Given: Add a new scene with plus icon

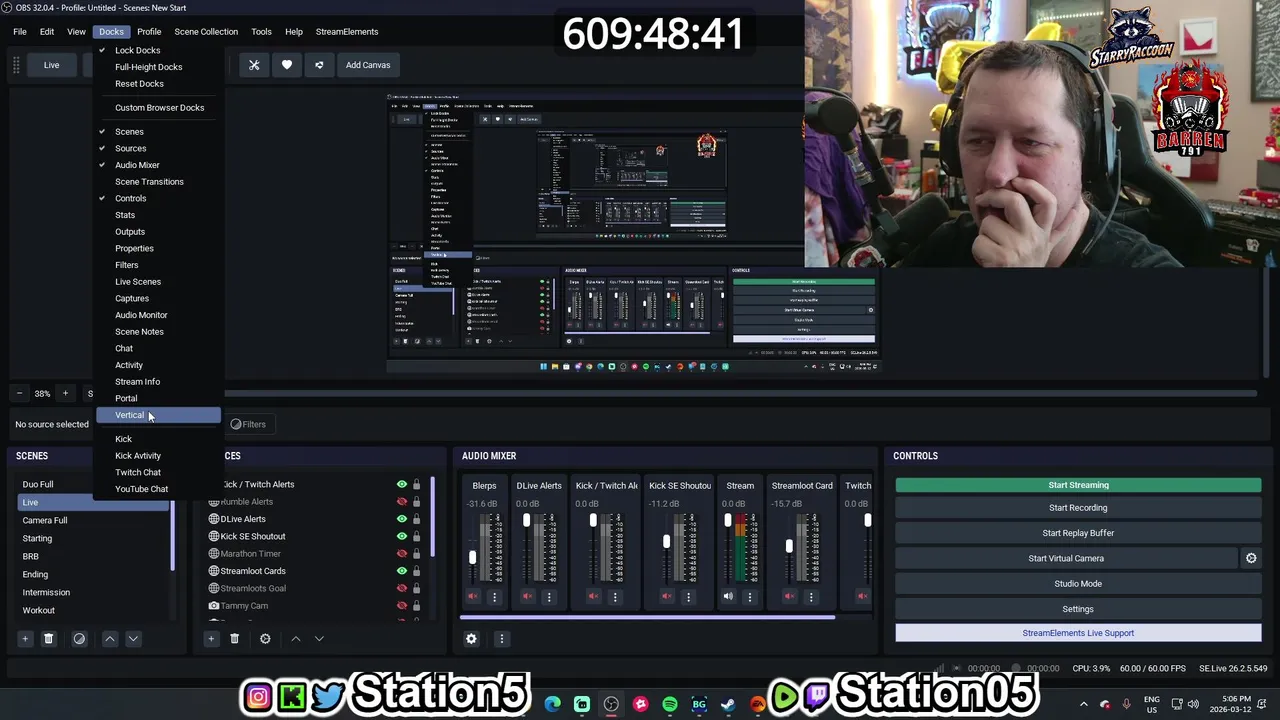Looking at the screenshot, I should coord(25,639).
